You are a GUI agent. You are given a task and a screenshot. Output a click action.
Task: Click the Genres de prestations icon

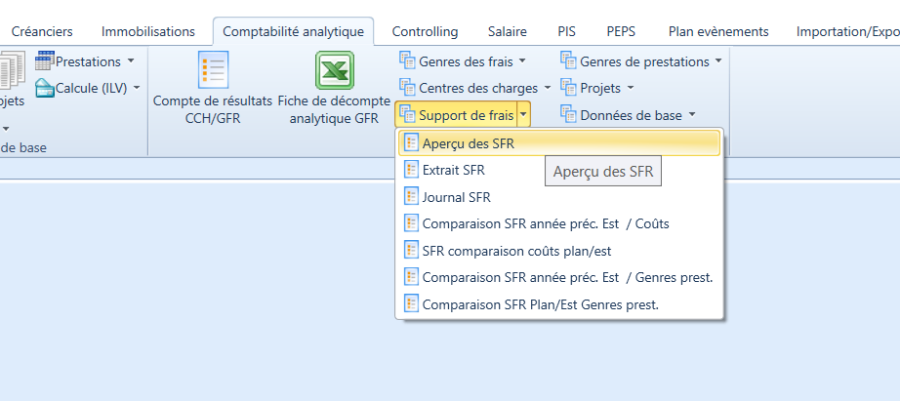tap(568, 62)
